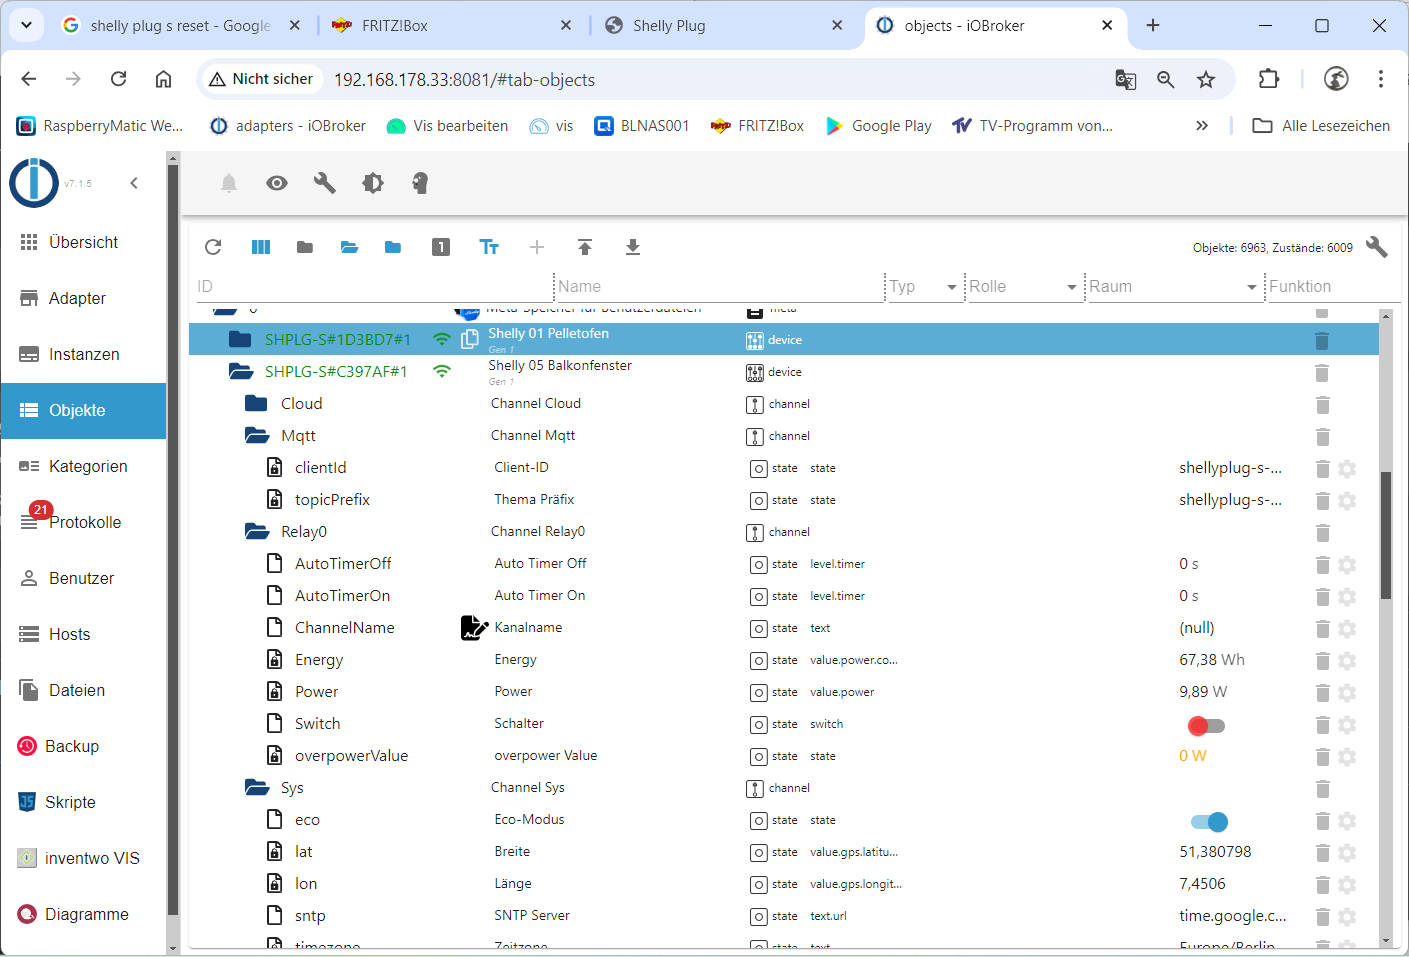Open settings gear for Power state

point(1347,692)
